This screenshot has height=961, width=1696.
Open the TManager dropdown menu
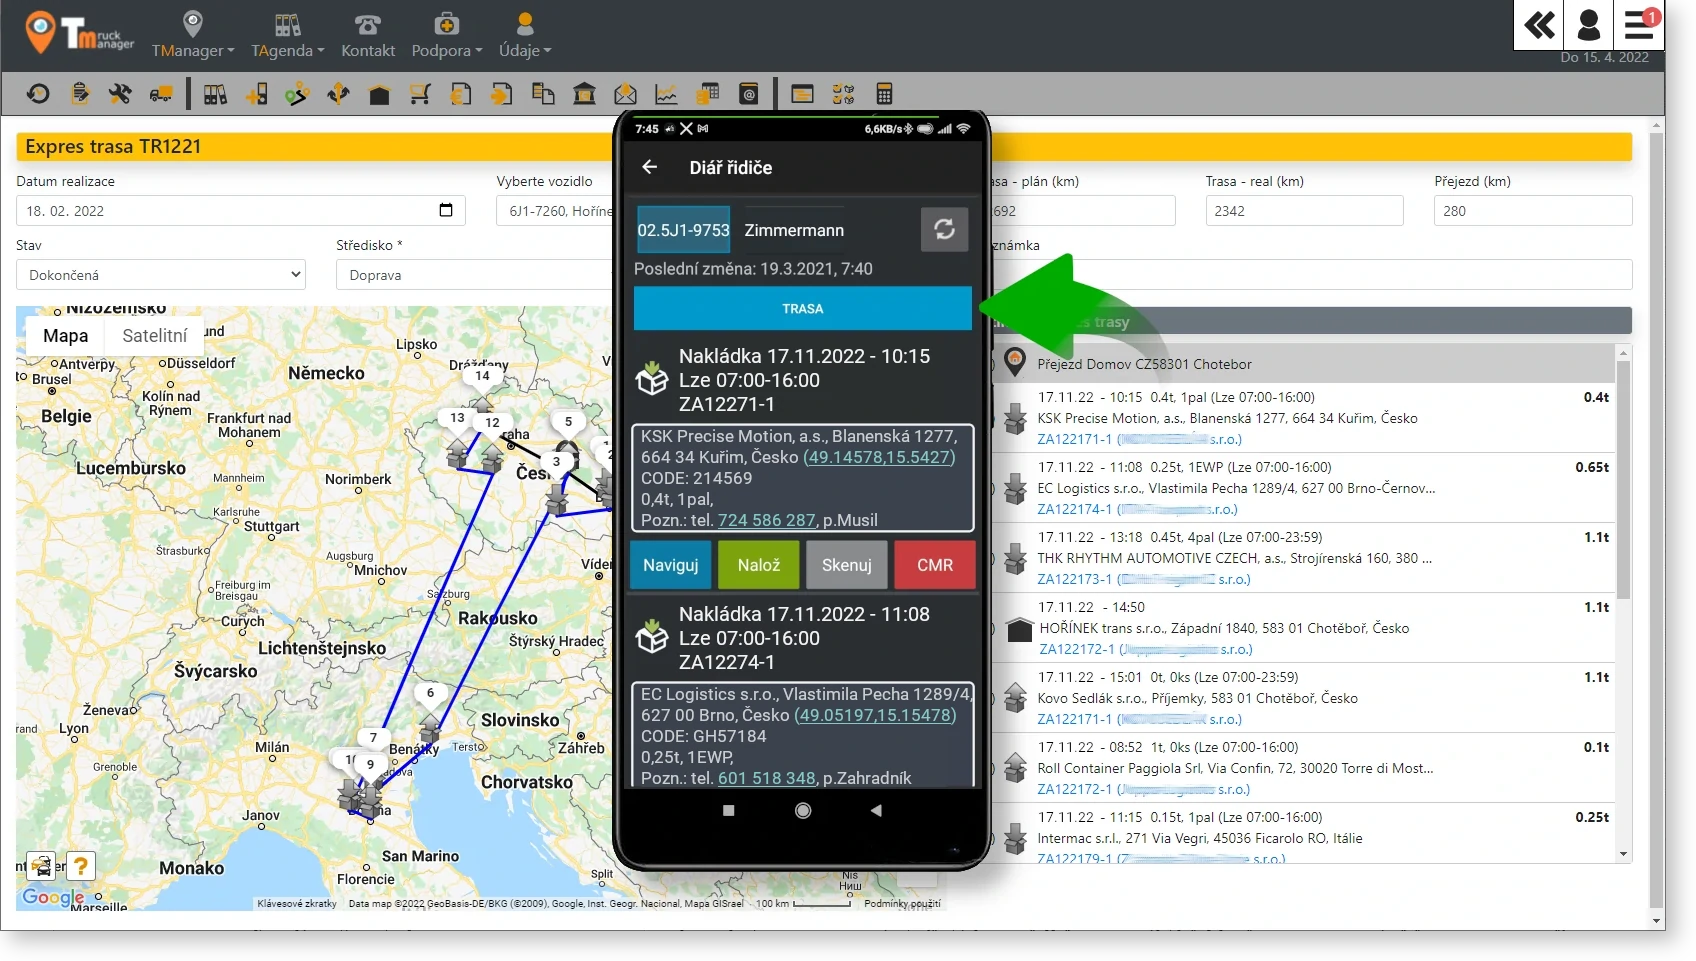(193, 34)
